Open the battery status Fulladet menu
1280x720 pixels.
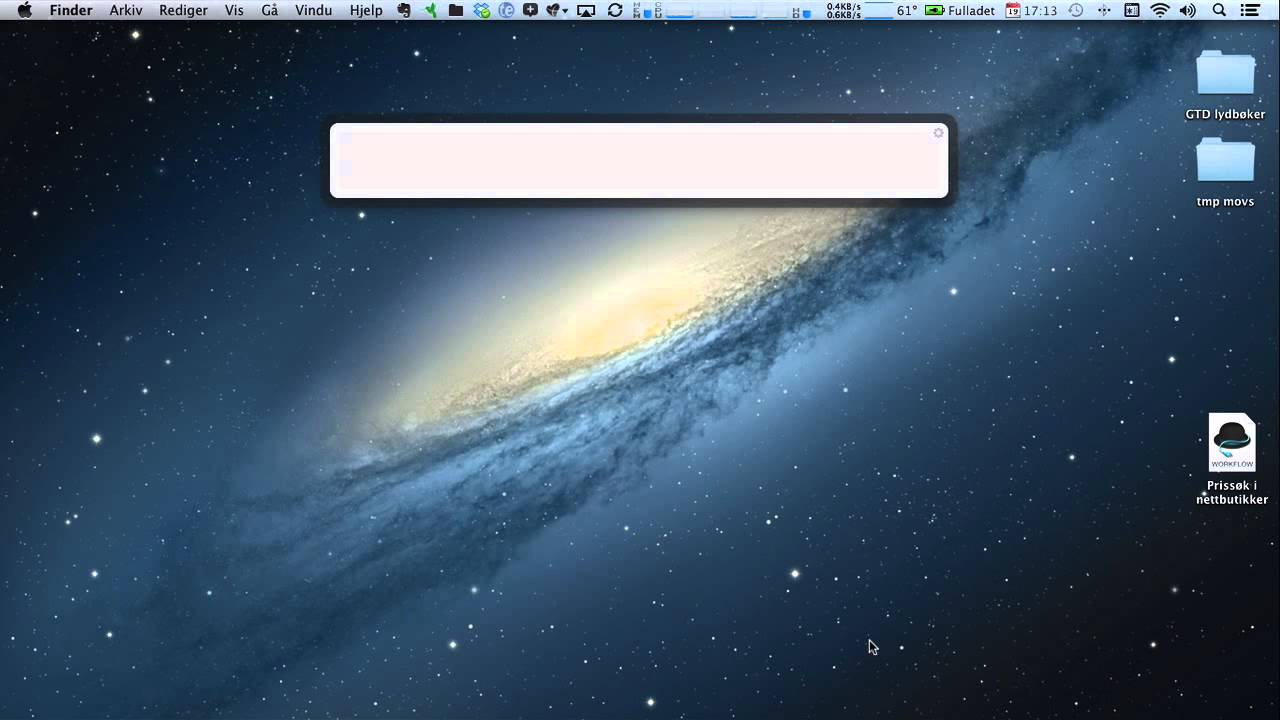click(960, 10)
